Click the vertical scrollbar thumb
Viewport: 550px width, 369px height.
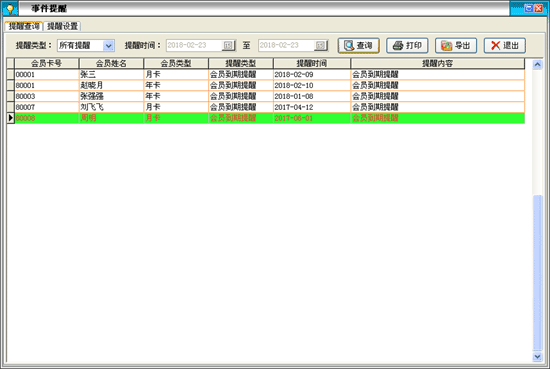pyautogui.click(x=537, y=273)
